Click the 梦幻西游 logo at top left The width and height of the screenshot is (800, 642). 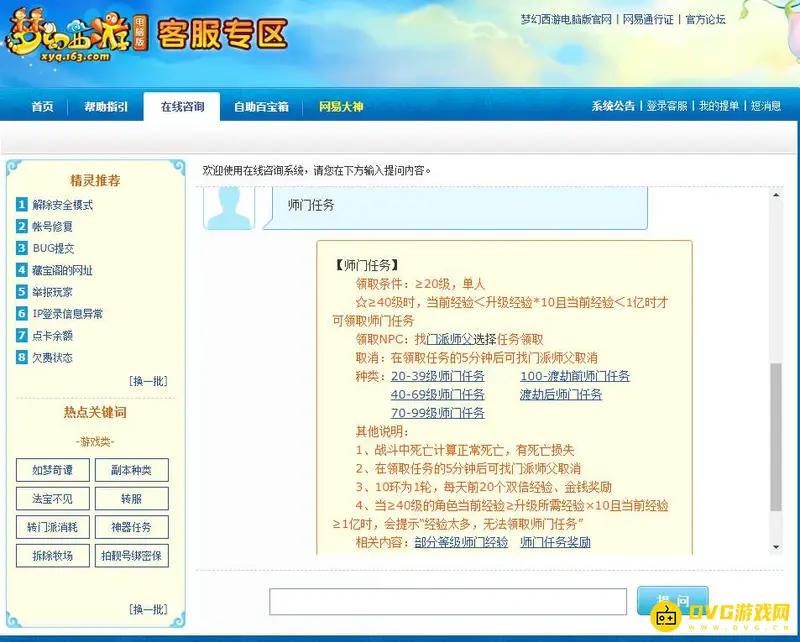[77, 37]
